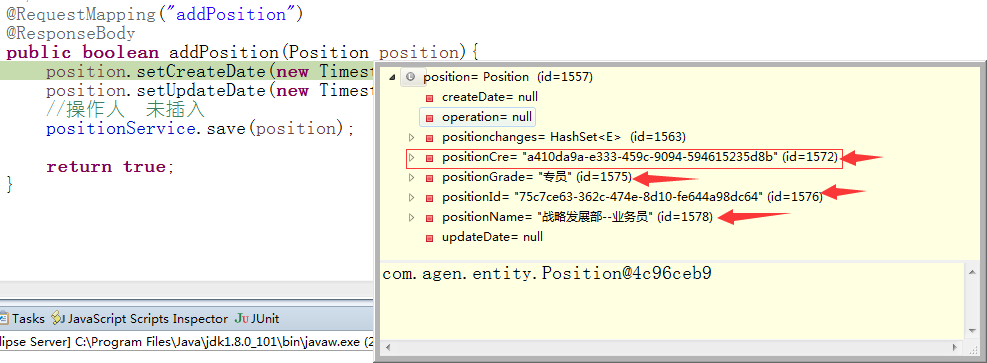Click the red field icon next to positionCre
Image resolution: width=987 pixels, height=363 pixels.
(x=429, y=158)
